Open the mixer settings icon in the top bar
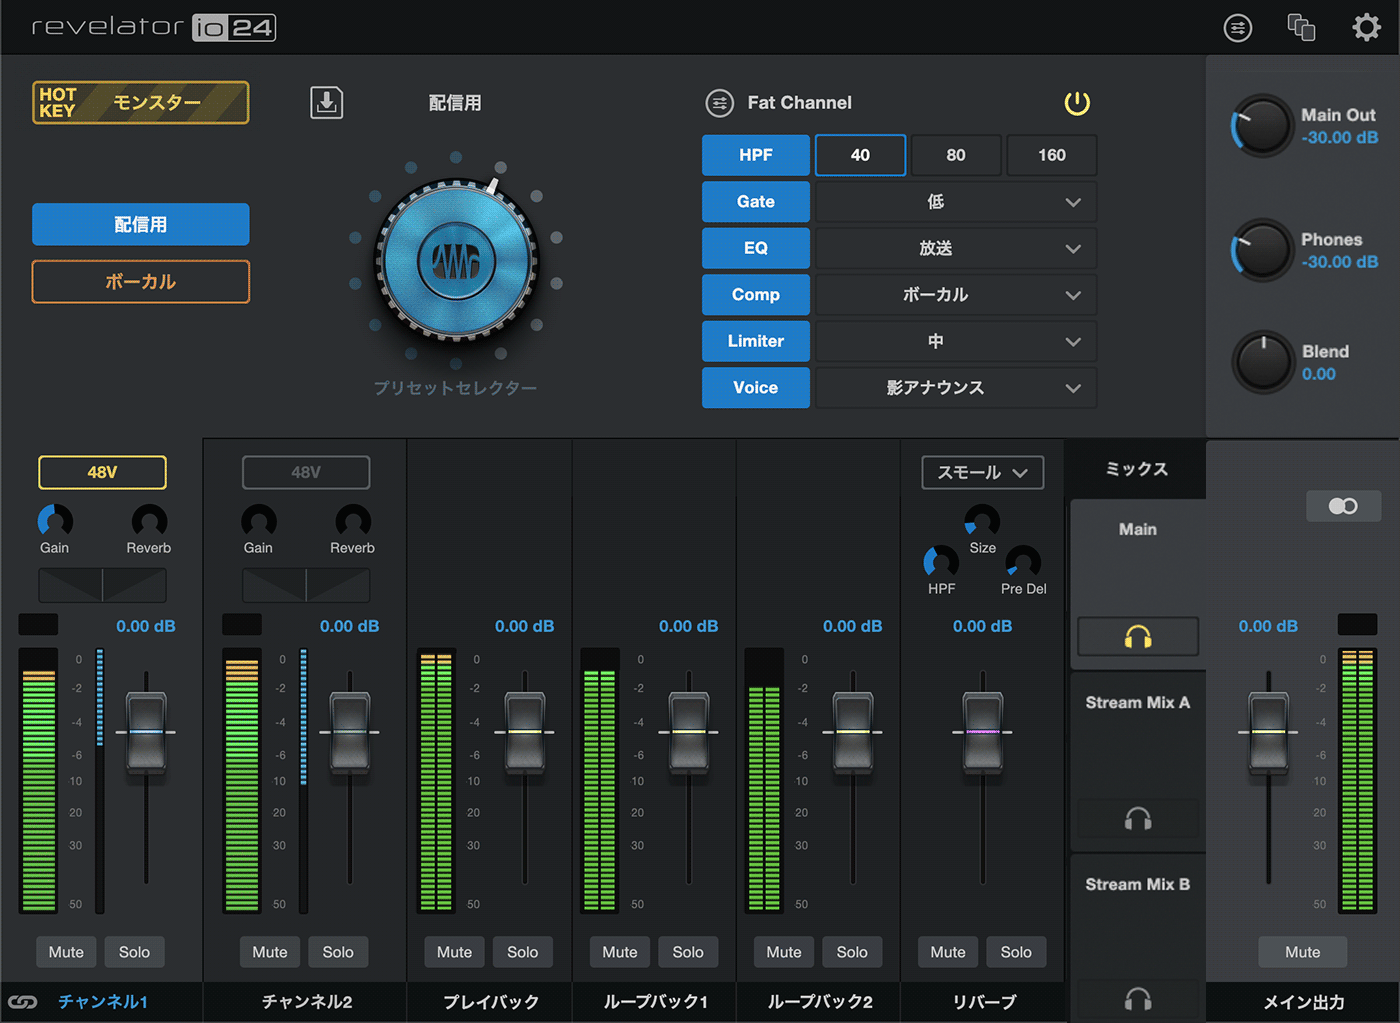The height and width of the screenshot is (1023, 1400). 1237,27
